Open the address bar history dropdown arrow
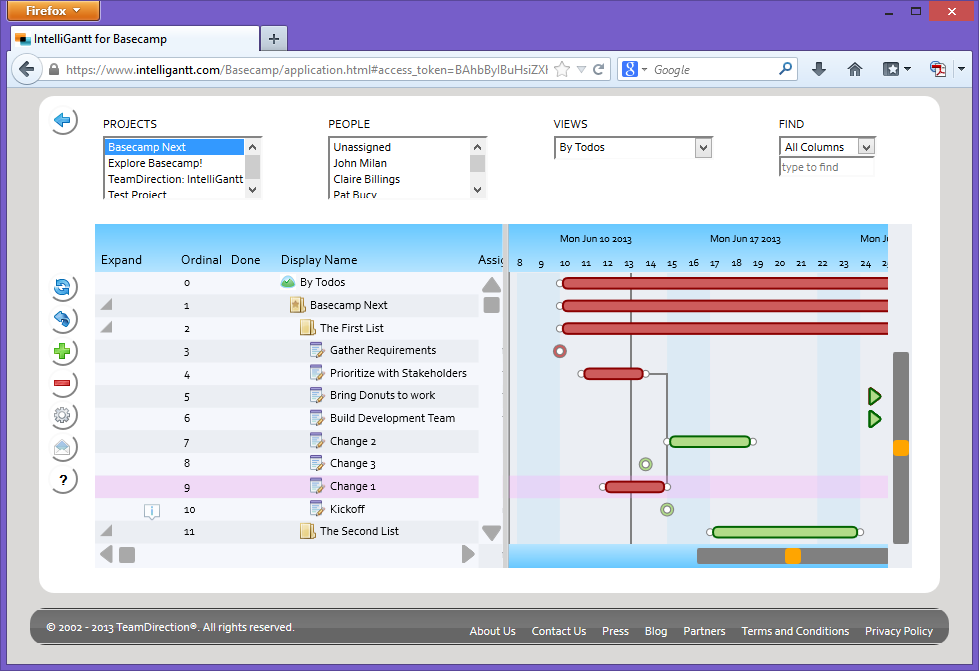Screen dimensions: 979x671 (581, 69)
